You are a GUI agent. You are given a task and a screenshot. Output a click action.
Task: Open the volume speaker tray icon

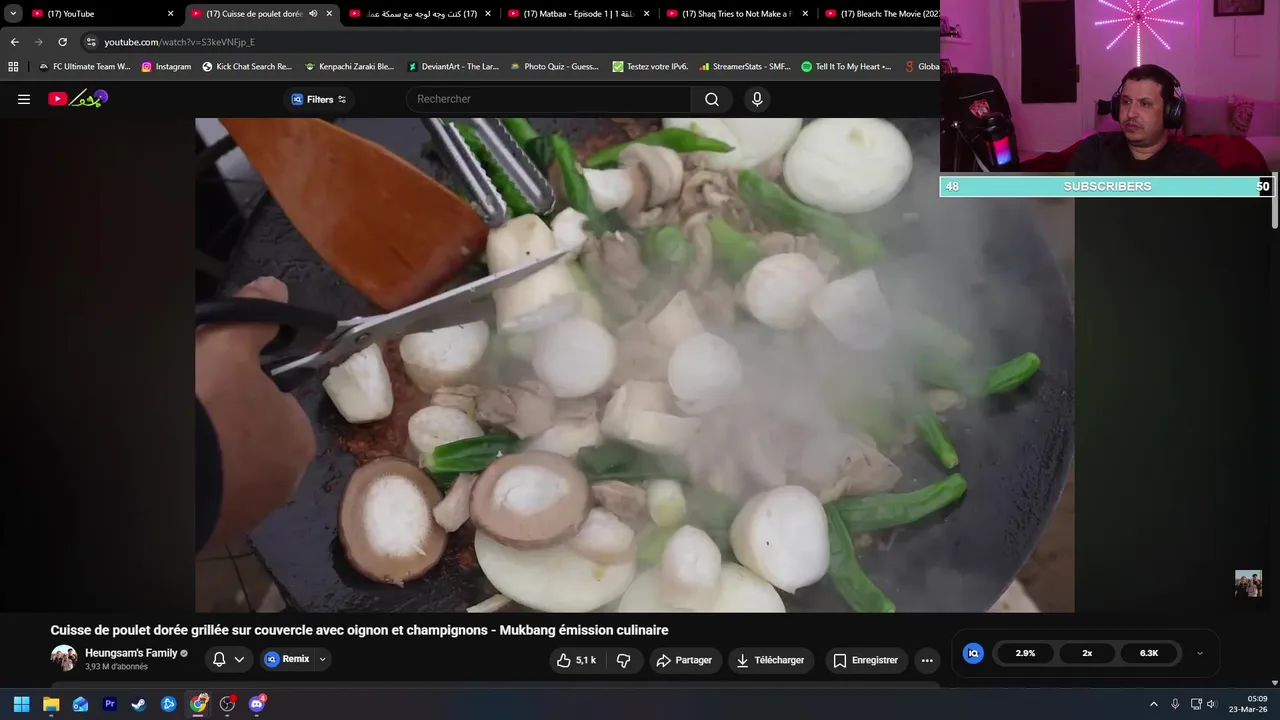tap(1211, 704)
